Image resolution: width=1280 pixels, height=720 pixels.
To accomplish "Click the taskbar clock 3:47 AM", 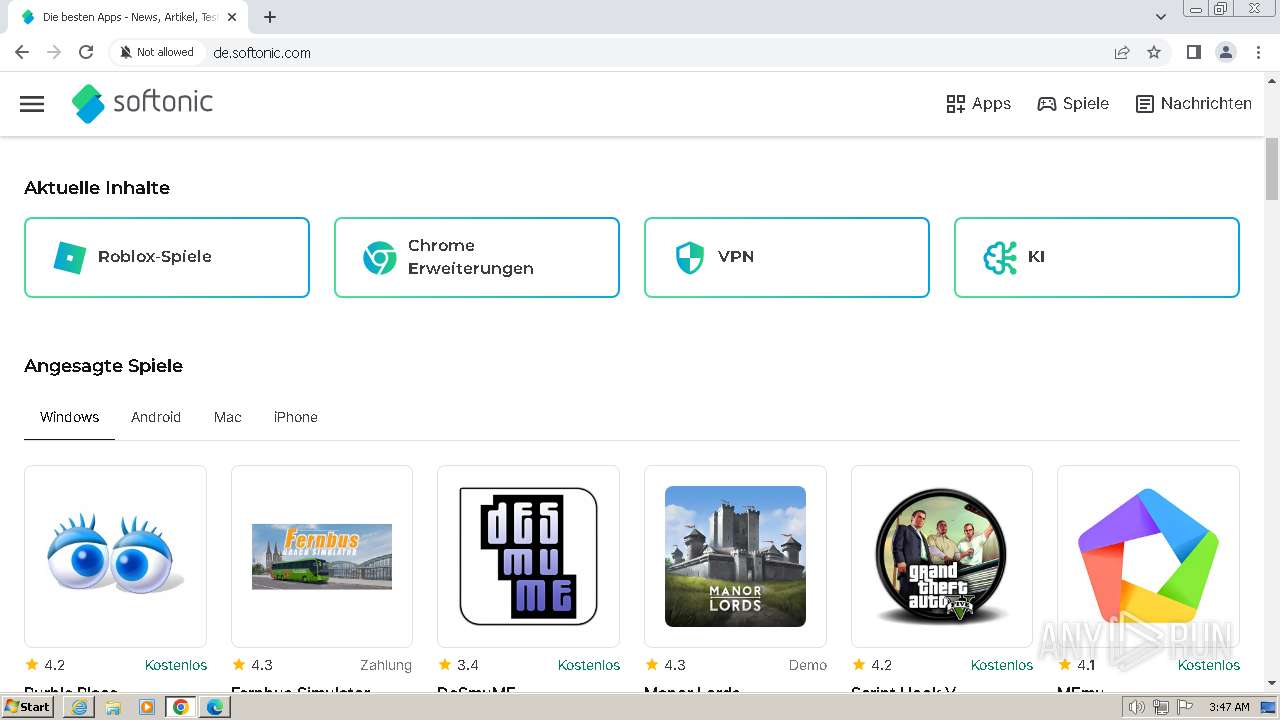I will pos(1229,707).
